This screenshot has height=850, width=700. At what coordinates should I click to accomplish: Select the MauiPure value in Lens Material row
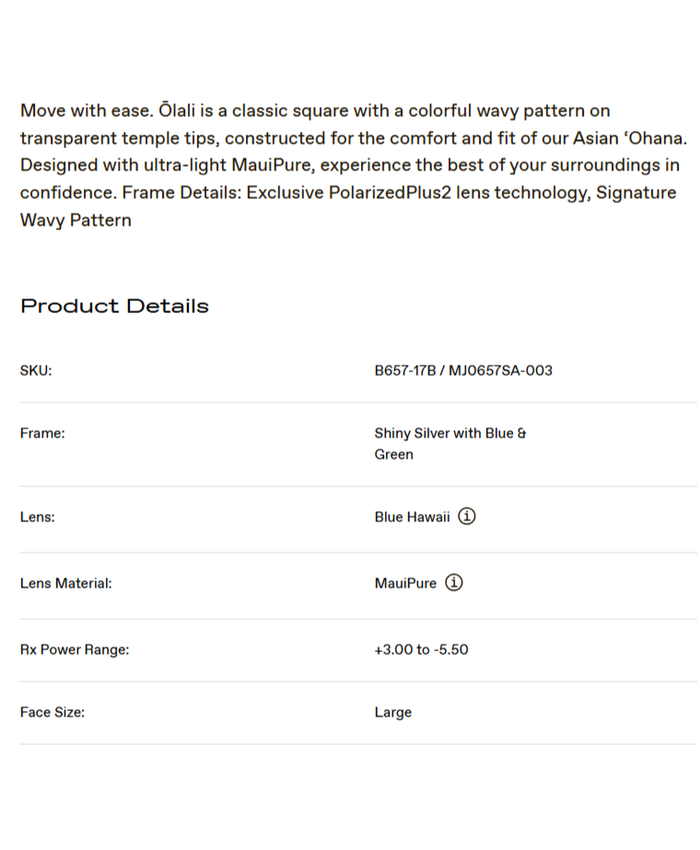[405, 583]
